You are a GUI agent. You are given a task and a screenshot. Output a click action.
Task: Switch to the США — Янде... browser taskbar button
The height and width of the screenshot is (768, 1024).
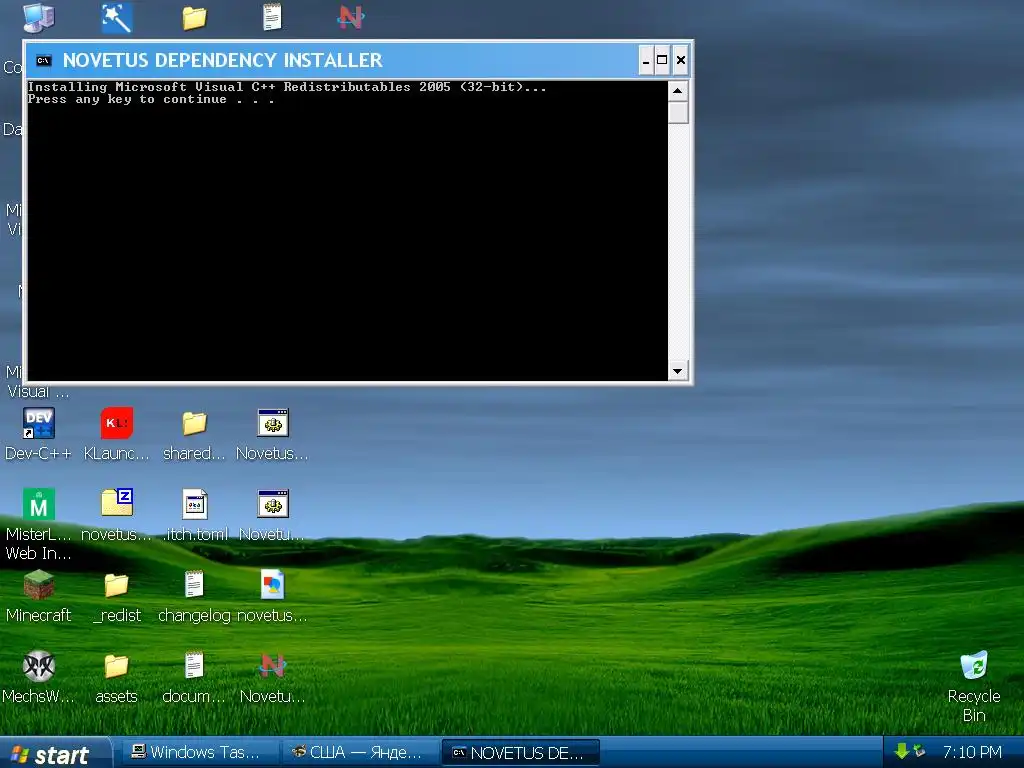[359, 752]
